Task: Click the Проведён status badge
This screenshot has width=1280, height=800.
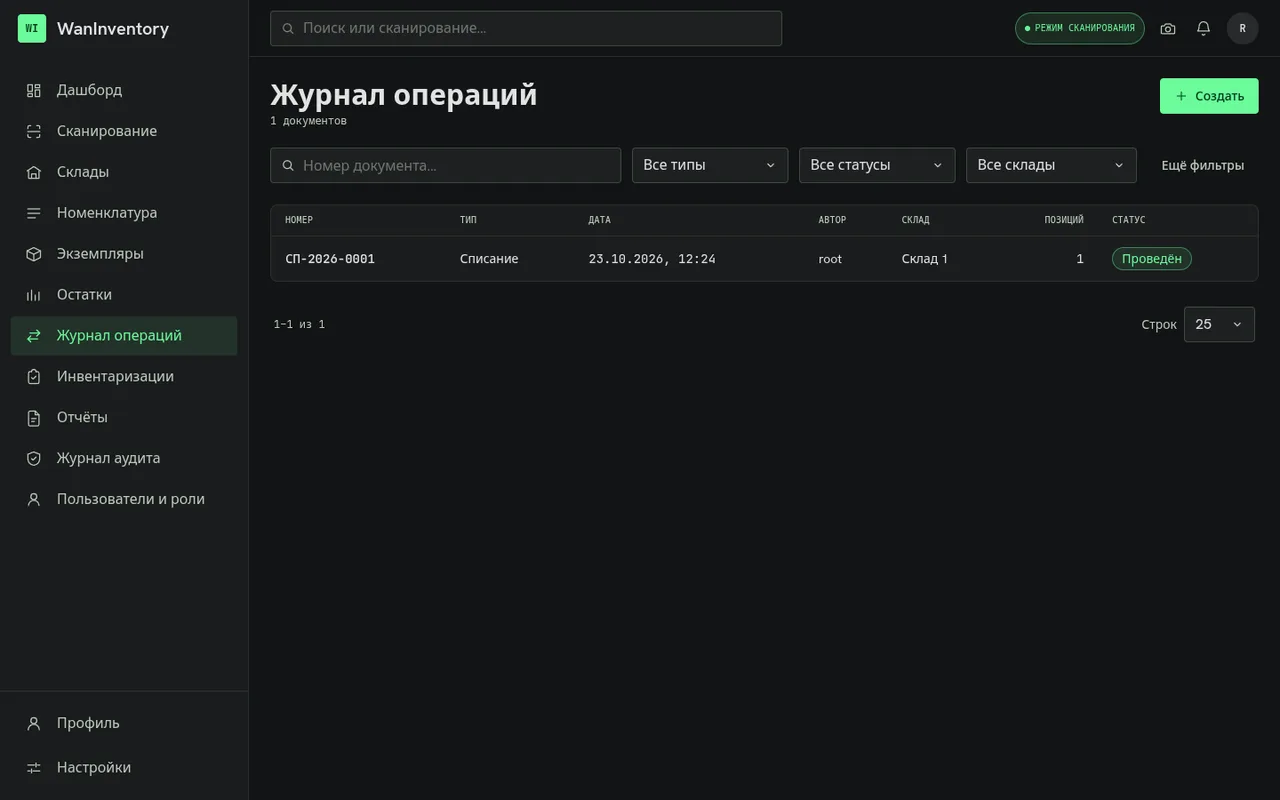Action: 1152,259
